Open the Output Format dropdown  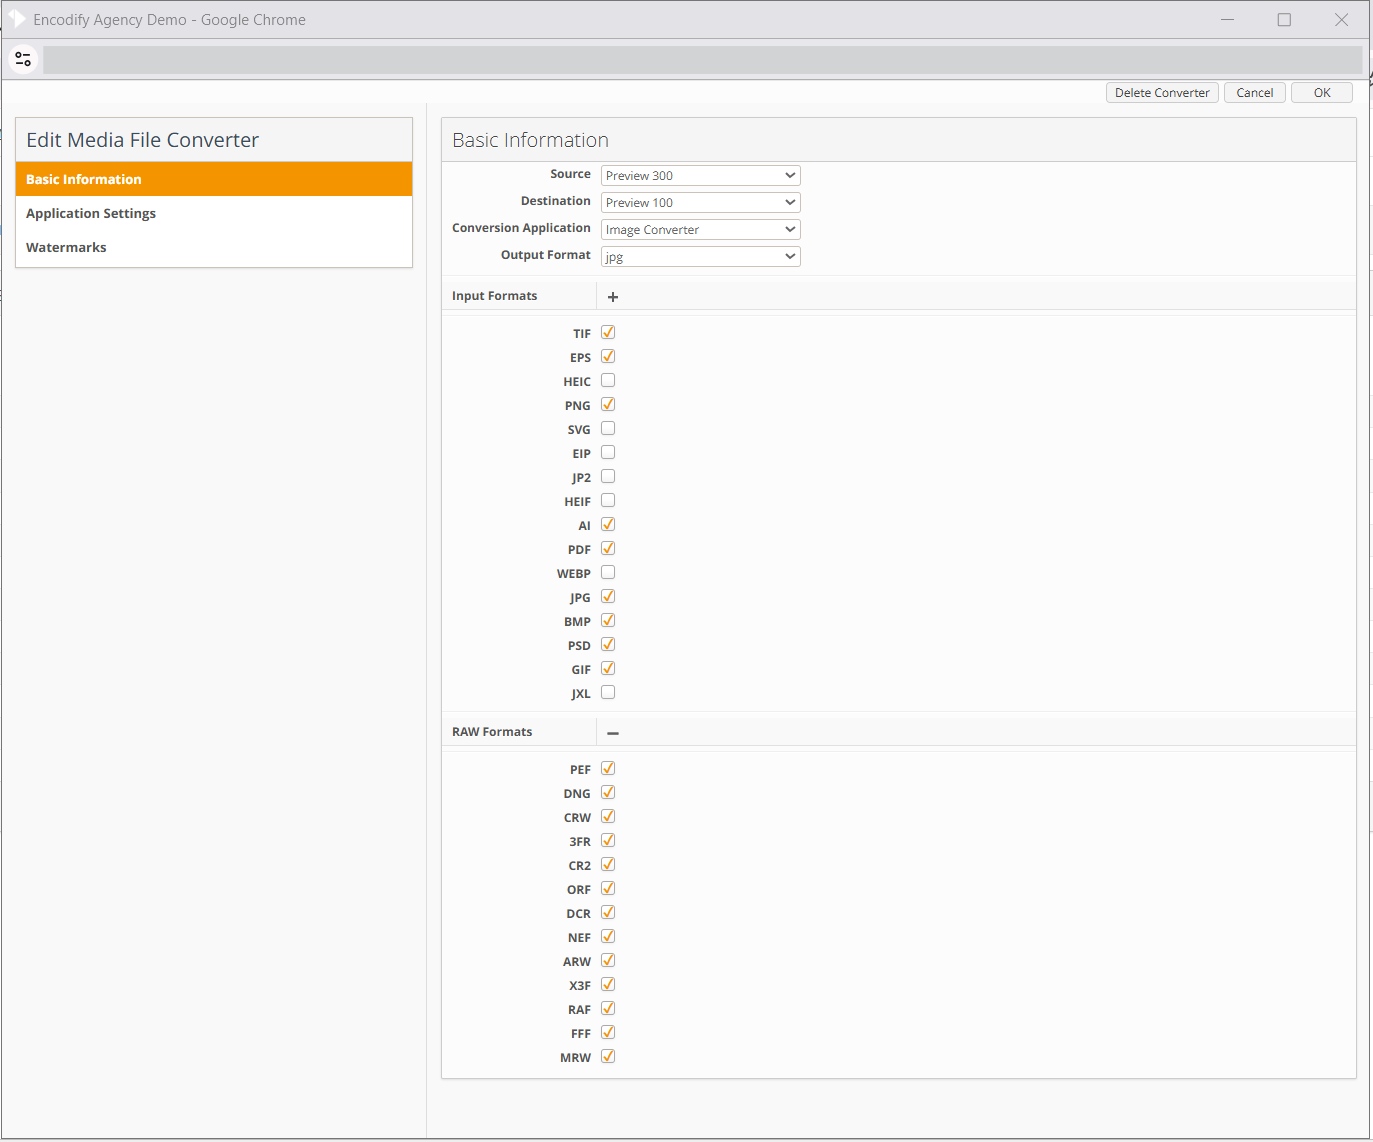point(701,256)
